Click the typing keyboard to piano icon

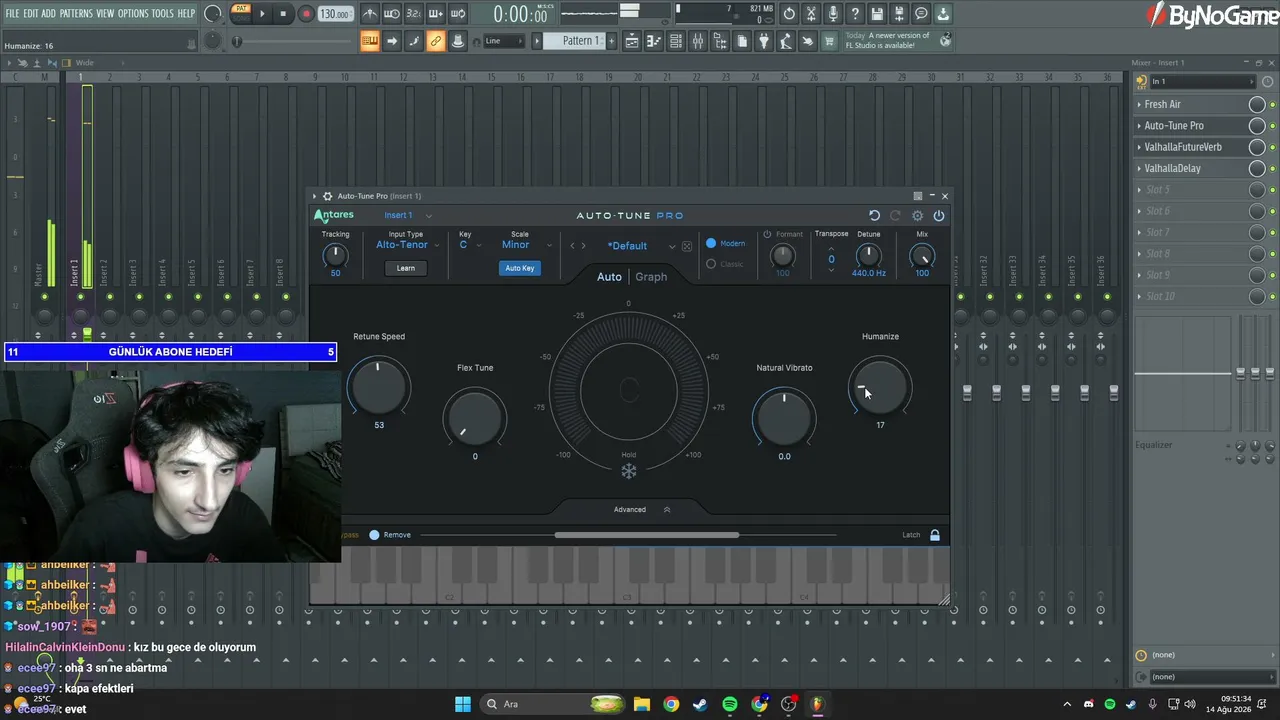[x=370, y=41]
